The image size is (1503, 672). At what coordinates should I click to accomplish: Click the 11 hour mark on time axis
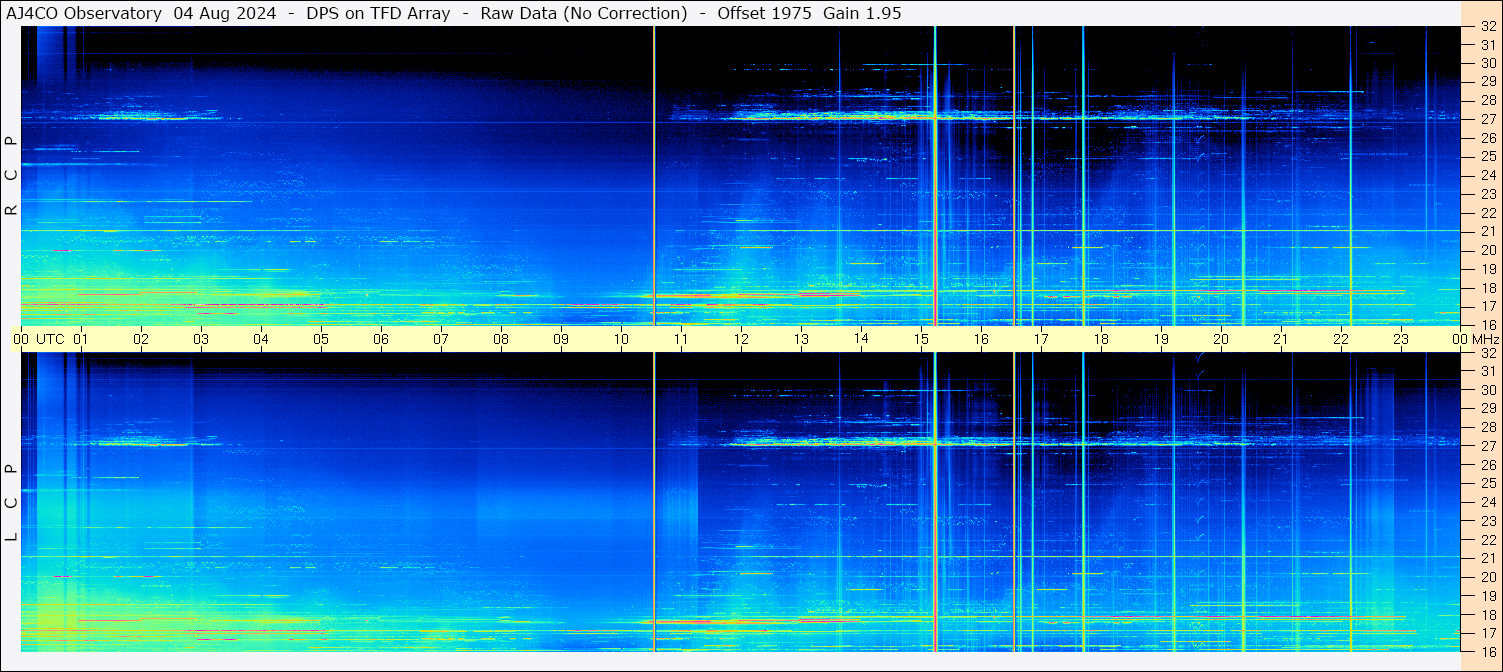click(681, 339)
